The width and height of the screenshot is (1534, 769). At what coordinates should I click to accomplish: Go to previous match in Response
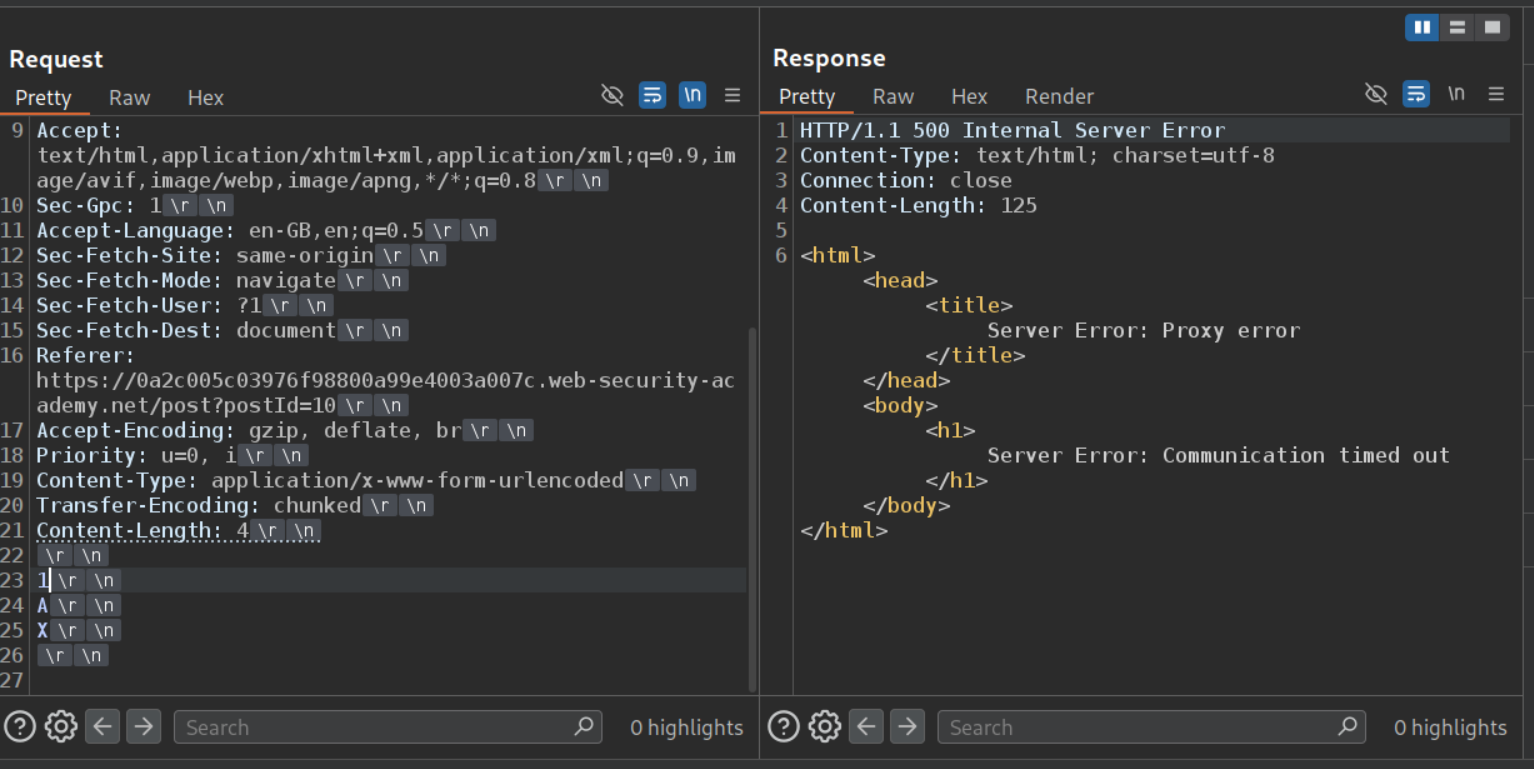tap(866, 727)
